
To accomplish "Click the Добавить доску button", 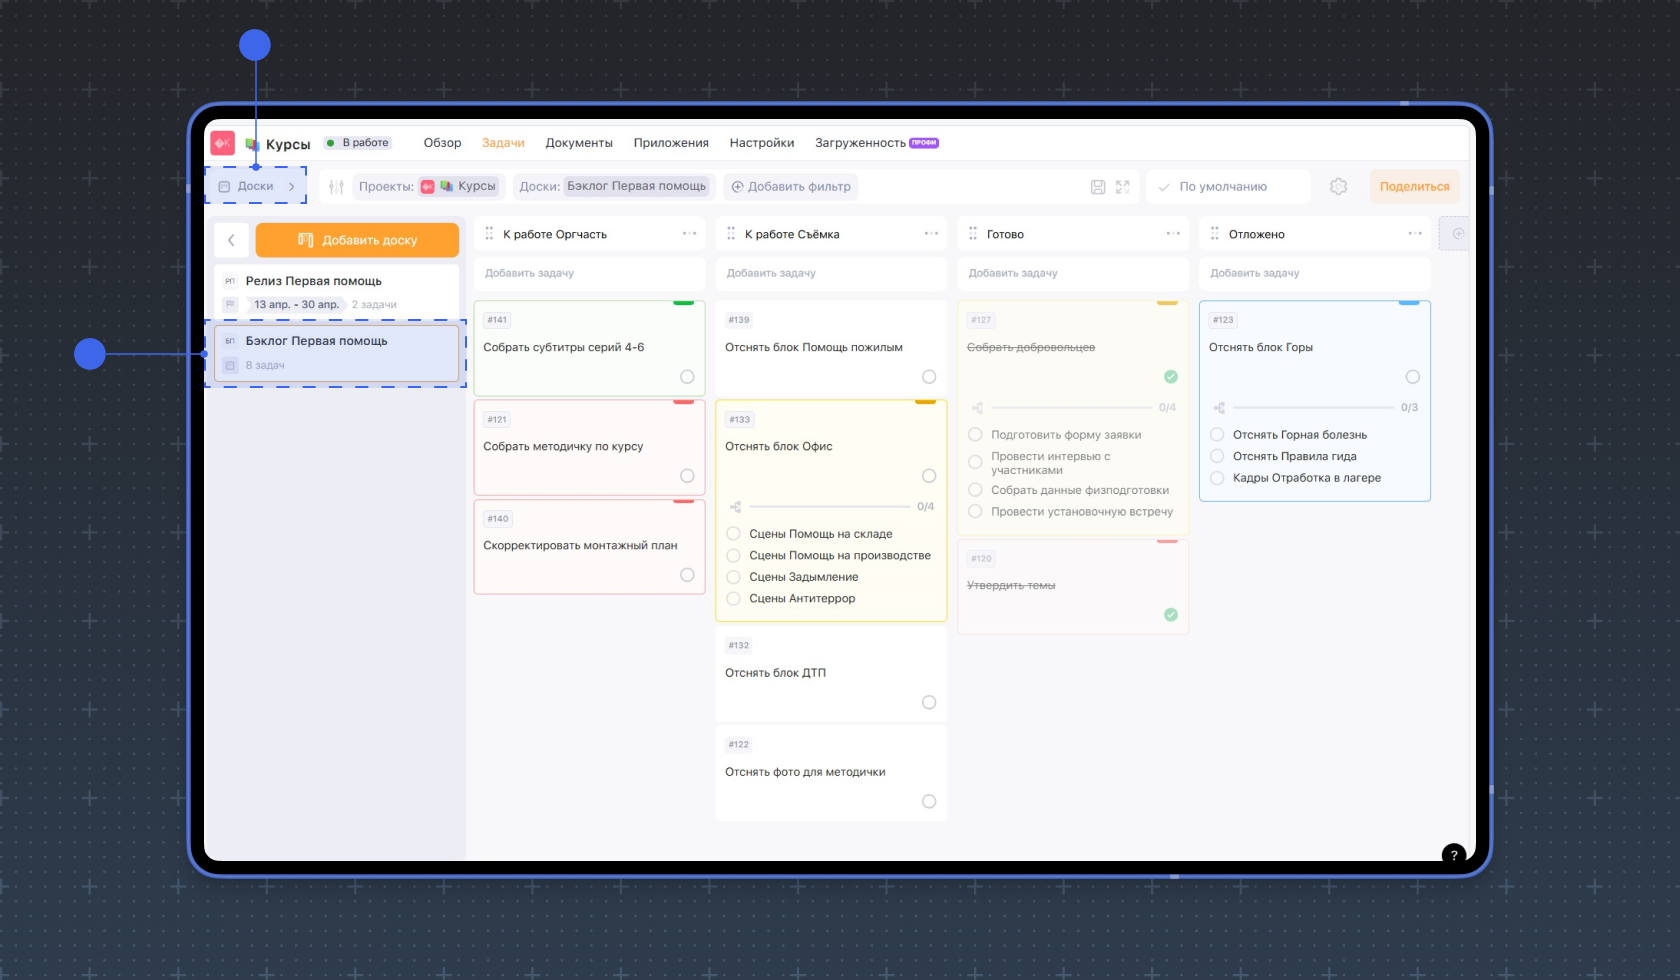I will (x=357, y=240).
